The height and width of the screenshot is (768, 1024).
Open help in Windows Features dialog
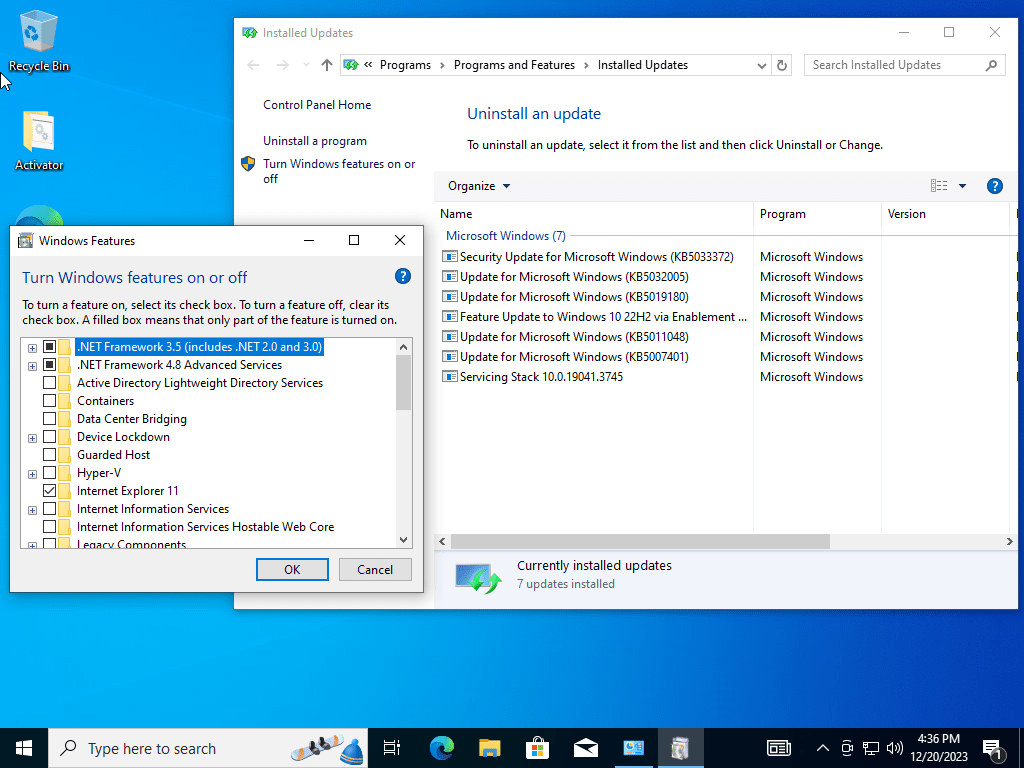point(403,276)
